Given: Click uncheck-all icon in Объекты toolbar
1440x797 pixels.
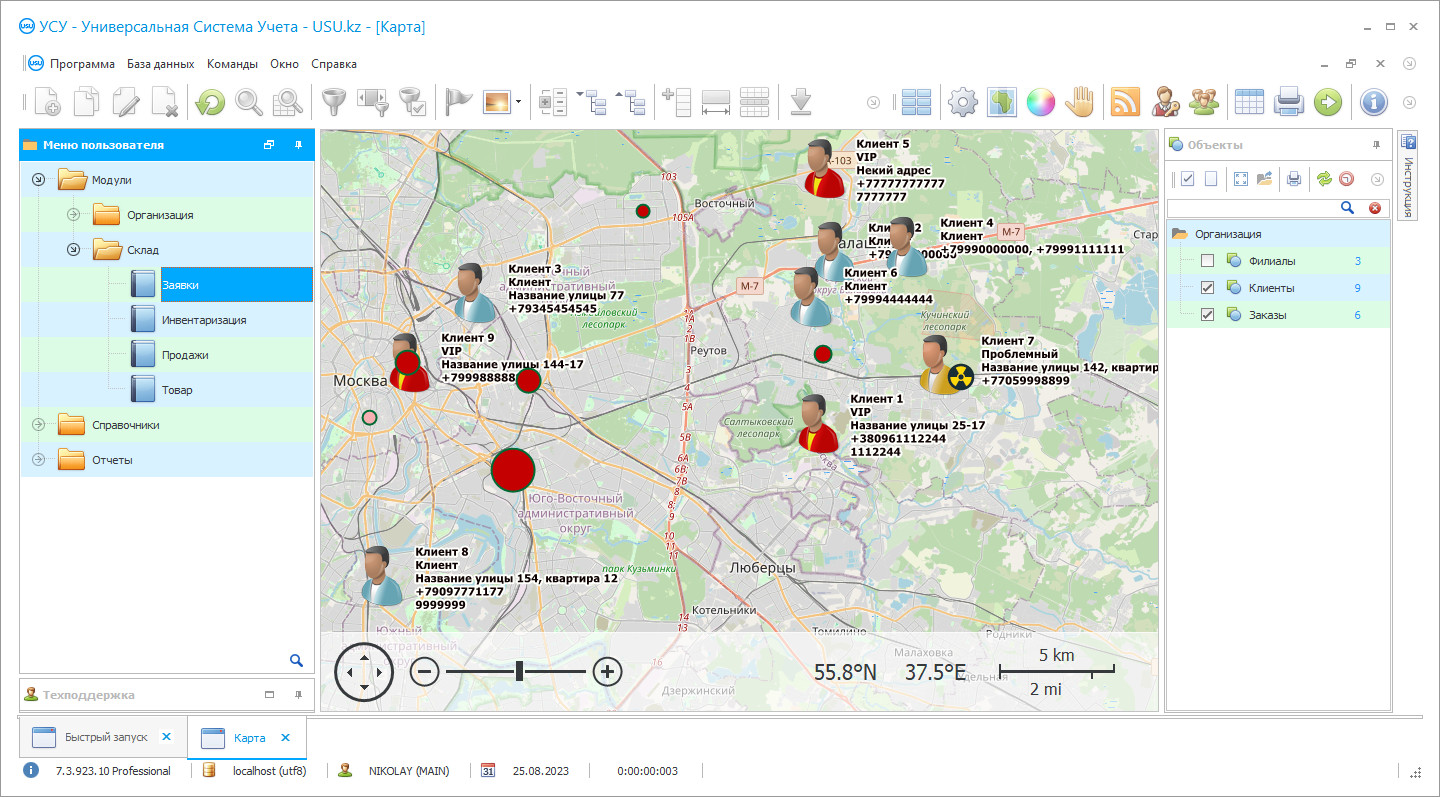Looking at the screenshot, I should (1211, 179).
